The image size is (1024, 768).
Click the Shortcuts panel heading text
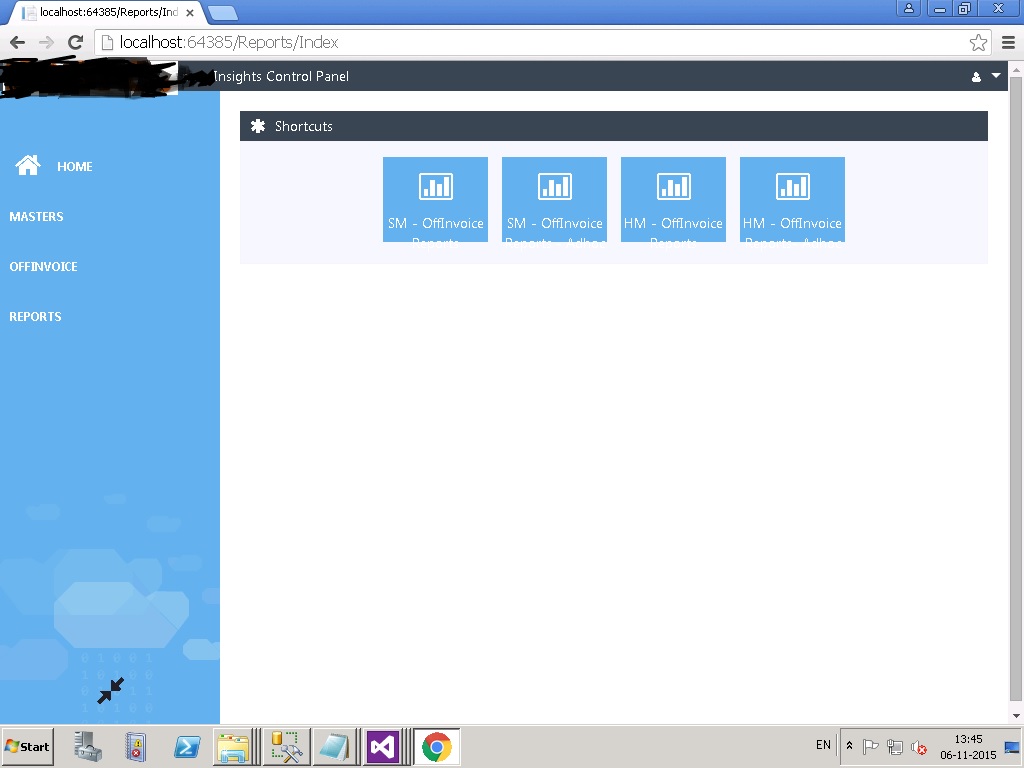(304, 126)
